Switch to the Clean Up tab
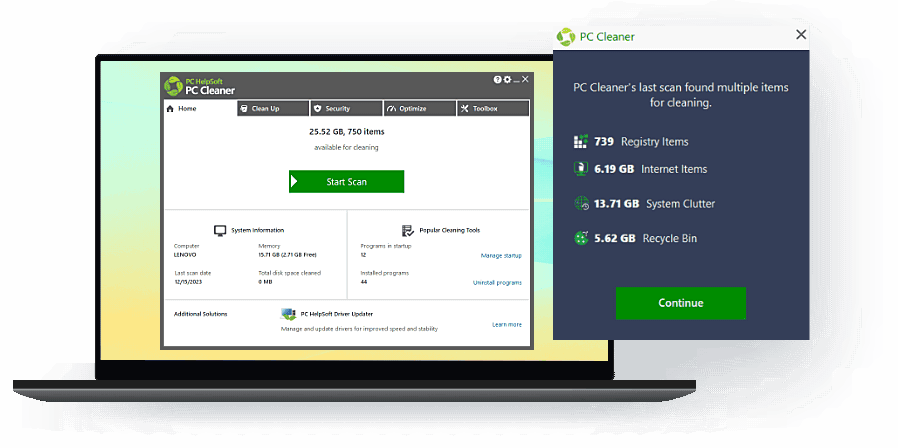 (x=273, y=108)
